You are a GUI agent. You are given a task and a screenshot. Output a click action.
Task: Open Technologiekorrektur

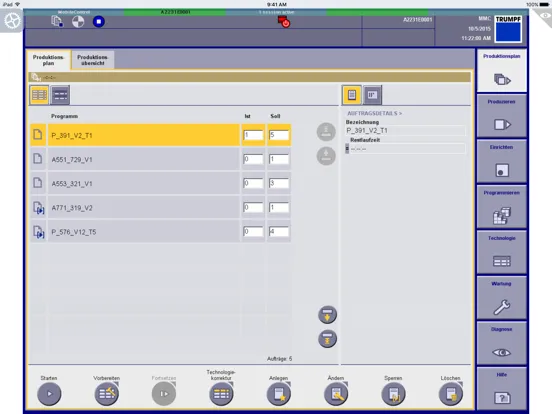pyautogui.click(x=221, y=394)
